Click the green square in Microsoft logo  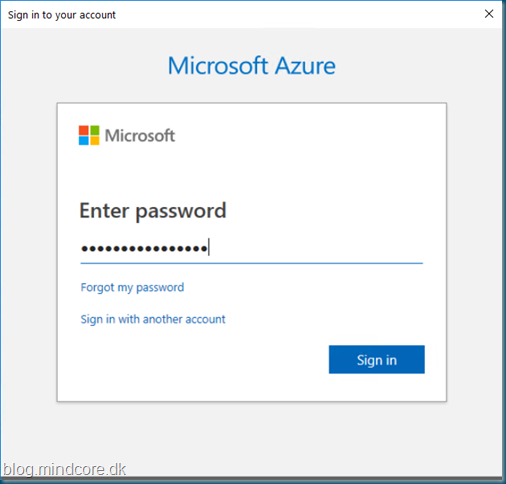coord(94,130)
